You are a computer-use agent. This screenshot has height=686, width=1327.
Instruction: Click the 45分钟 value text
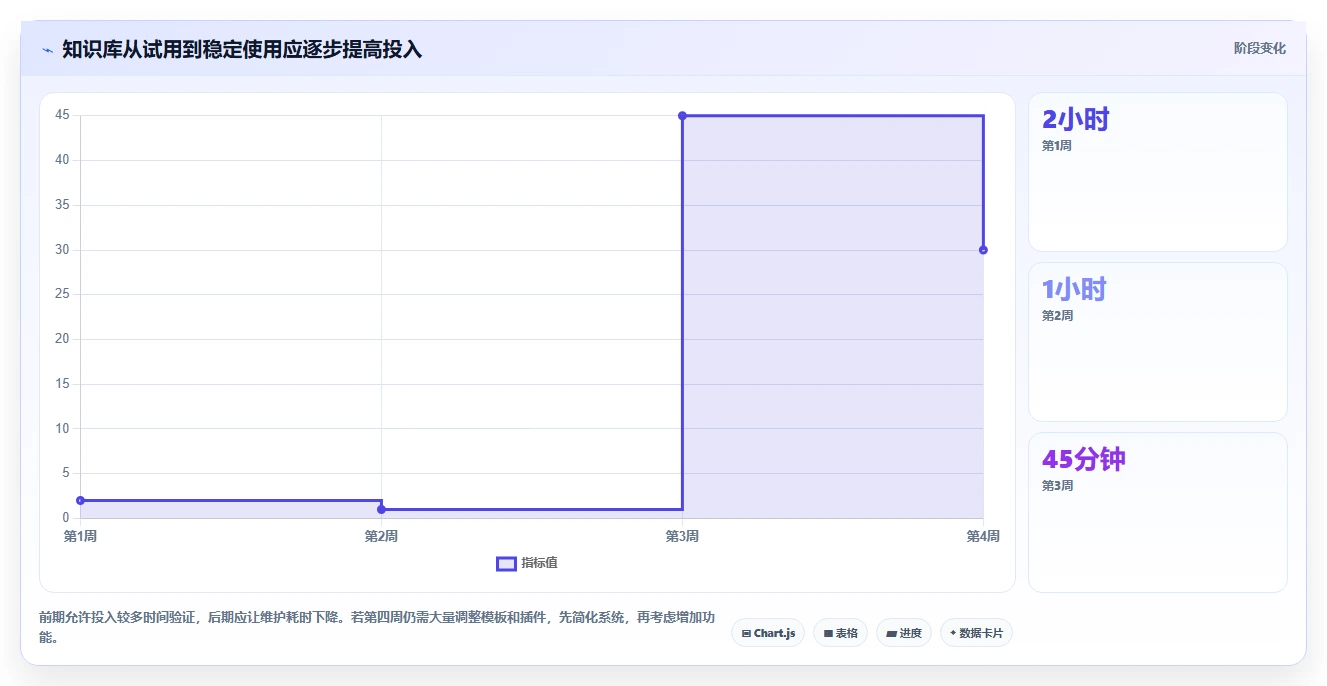pyautogui.click(x=1084, y=460)
